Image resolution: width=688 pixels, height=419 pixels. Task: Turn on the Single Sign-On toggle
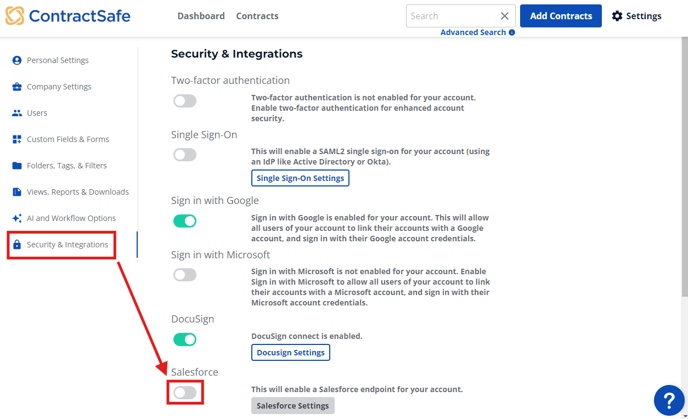(185, 154)
